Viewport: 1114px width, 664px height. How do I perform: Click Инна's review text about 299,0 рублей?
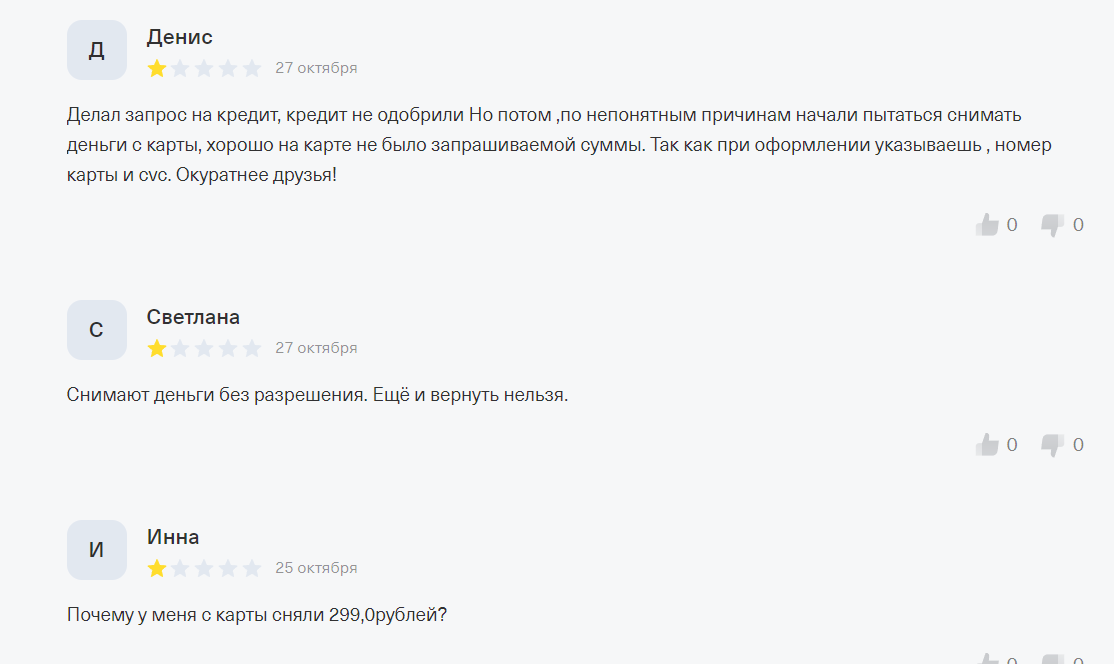point(257,615)
